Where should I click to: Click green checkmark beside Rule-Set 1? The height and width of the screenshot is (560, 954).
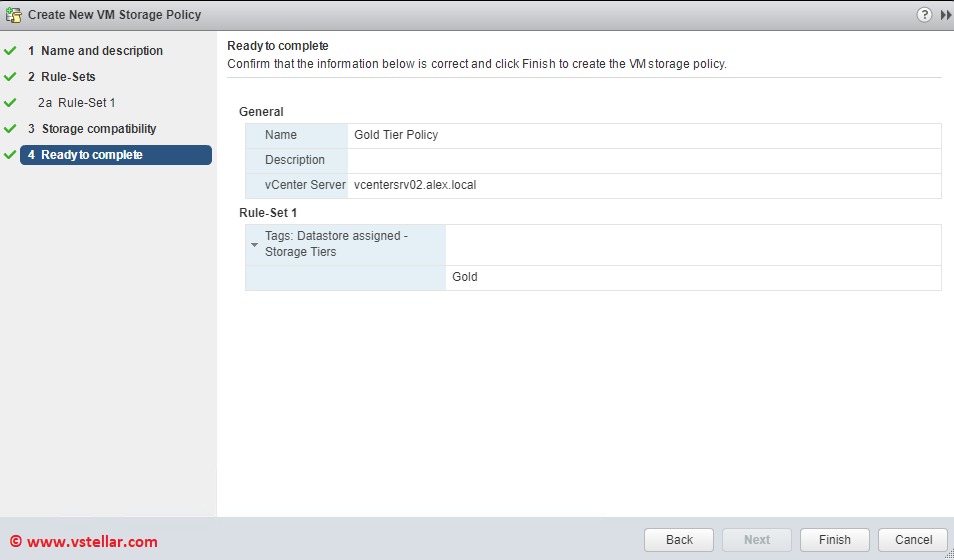[x=11, y=103]
